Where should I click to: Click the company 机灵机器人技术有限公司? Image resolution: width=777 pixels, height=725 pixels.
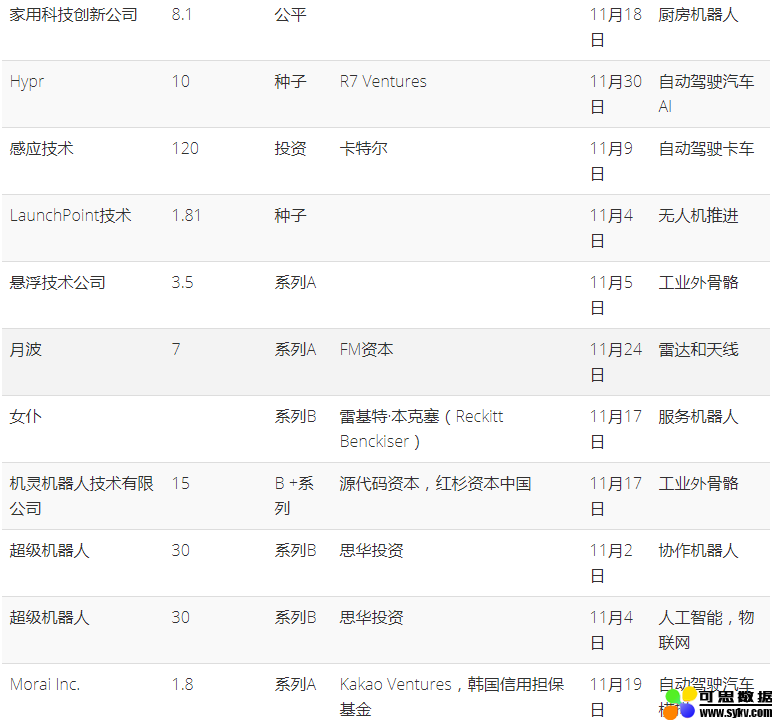[82, 496]
